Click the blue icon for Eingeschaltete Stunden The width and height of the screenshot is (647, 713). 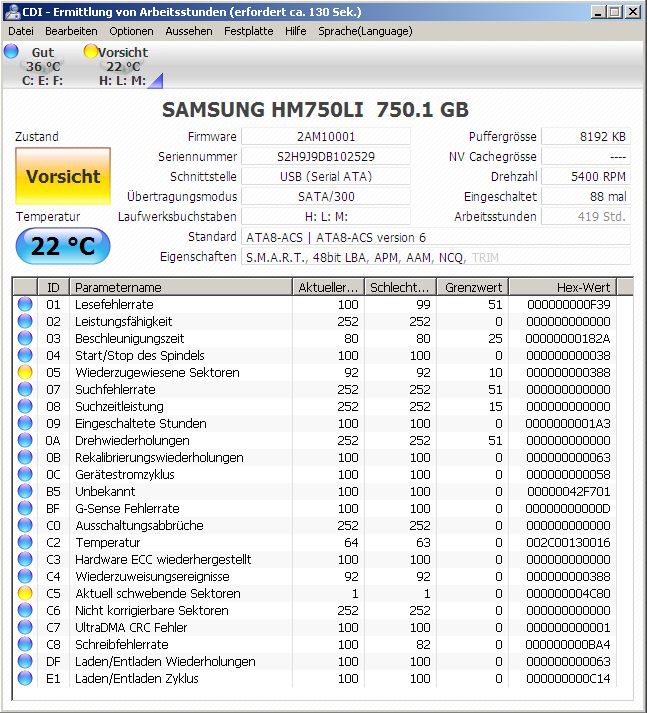pyautogui.click(x=25, y=423)
